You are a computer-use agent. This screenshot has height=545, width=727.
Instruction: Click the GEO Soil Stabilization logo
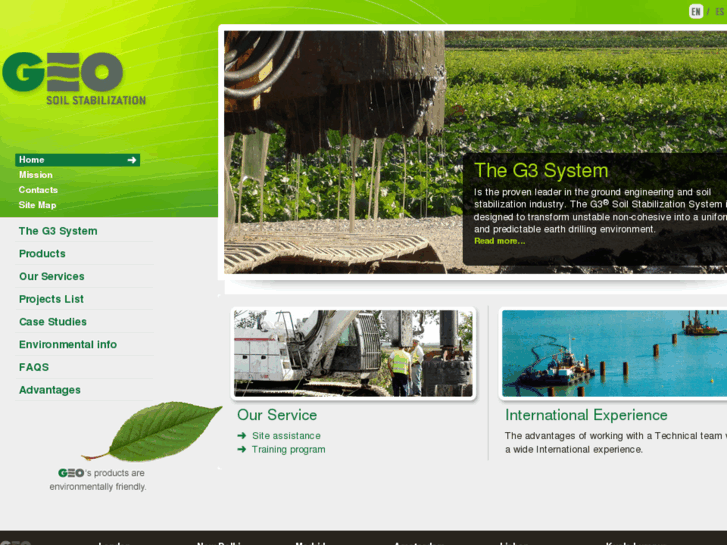click(x=74, y=78)
